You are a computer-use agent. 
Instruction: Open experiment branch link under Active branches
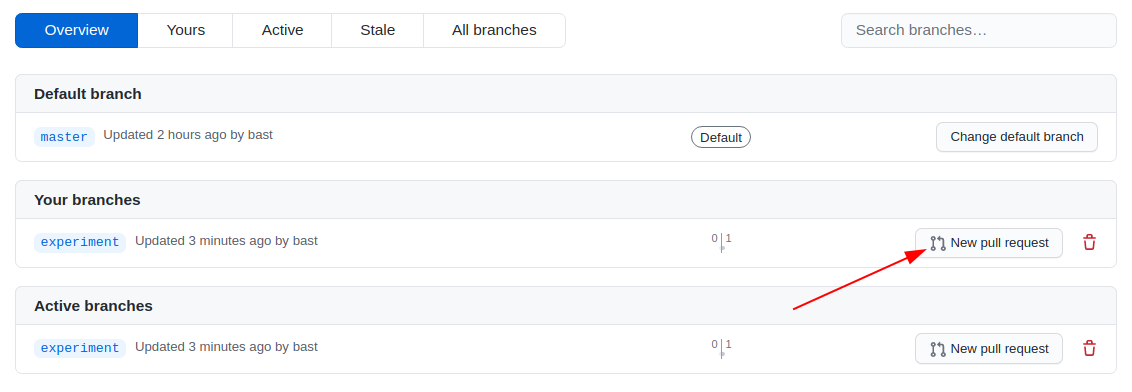tap(80, 349)
